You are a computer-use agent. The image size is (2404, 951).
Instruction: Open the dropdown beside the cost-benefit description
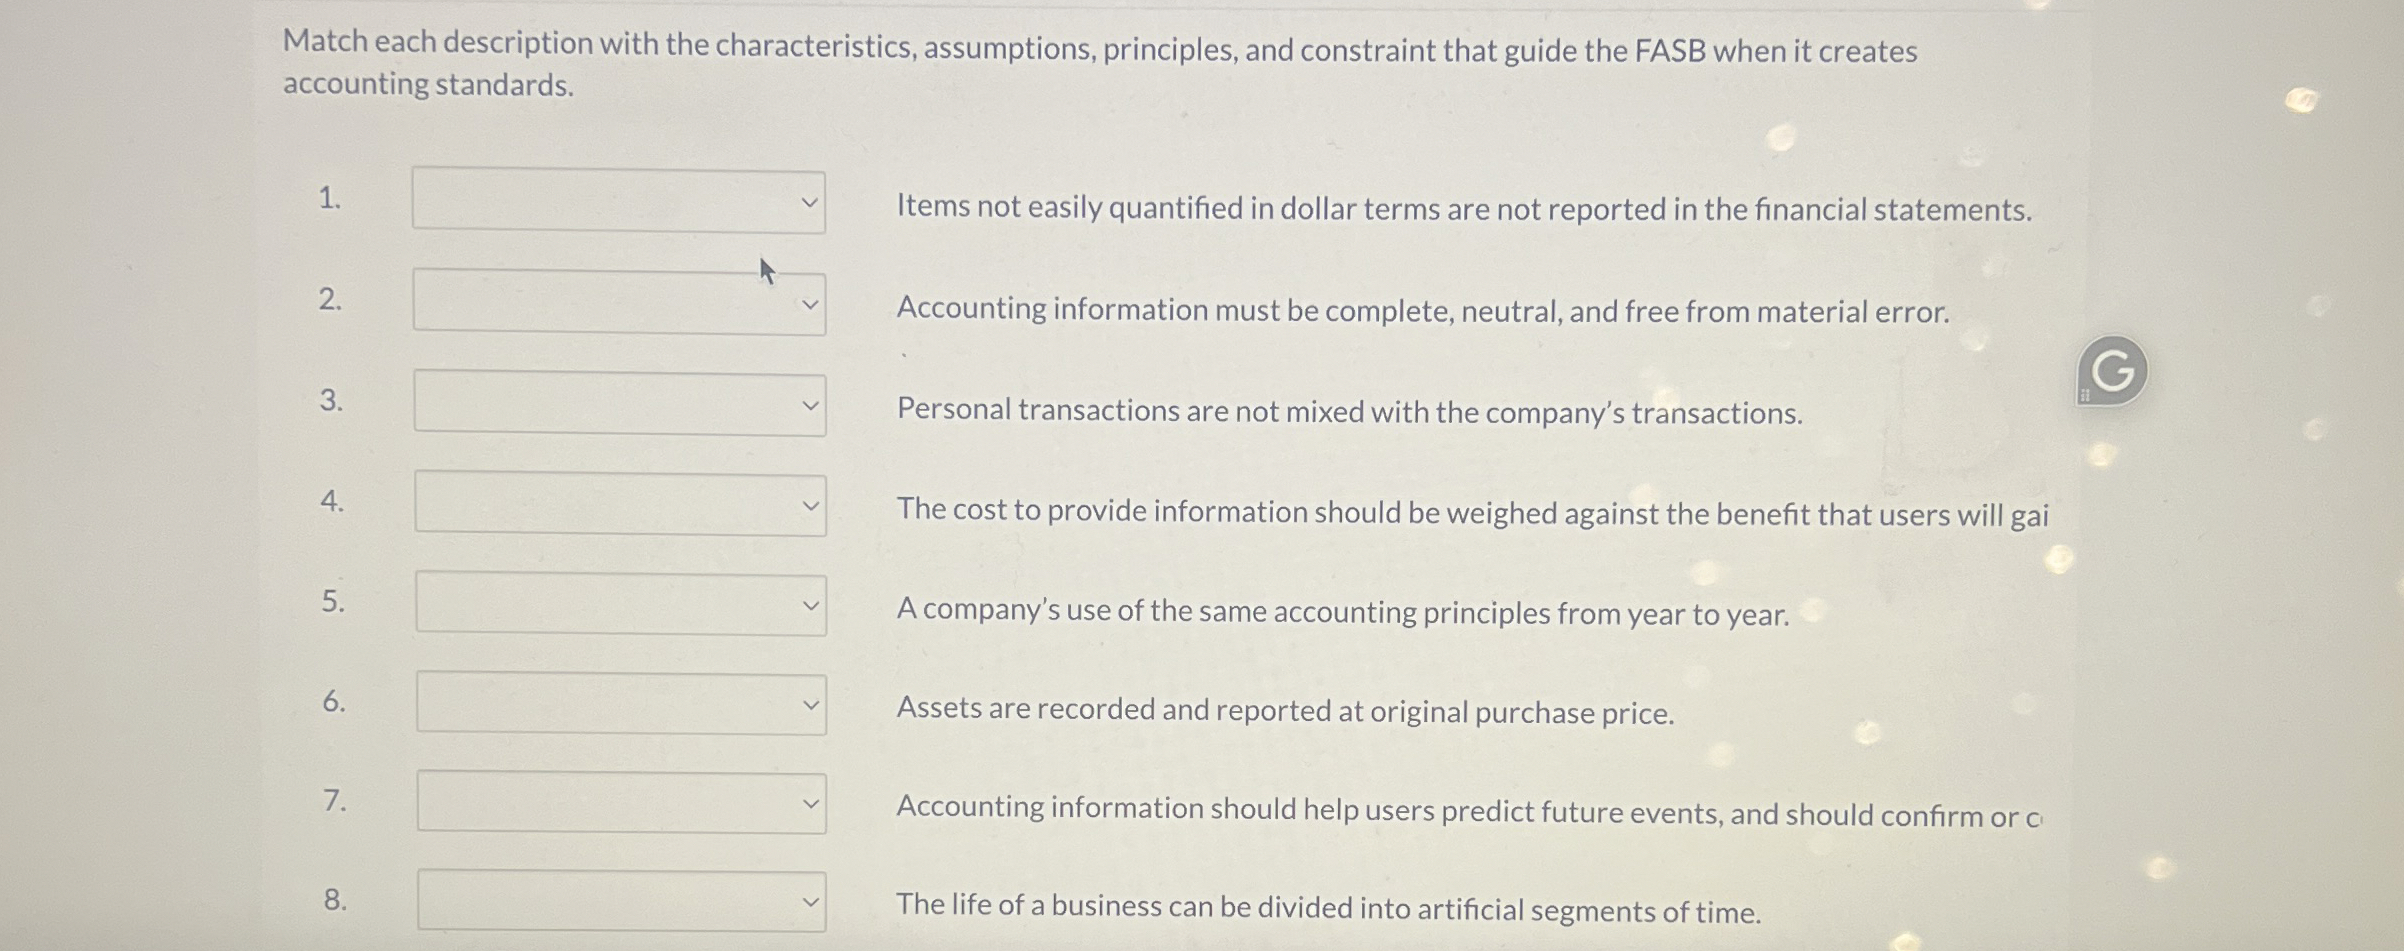tap(618, 505)
